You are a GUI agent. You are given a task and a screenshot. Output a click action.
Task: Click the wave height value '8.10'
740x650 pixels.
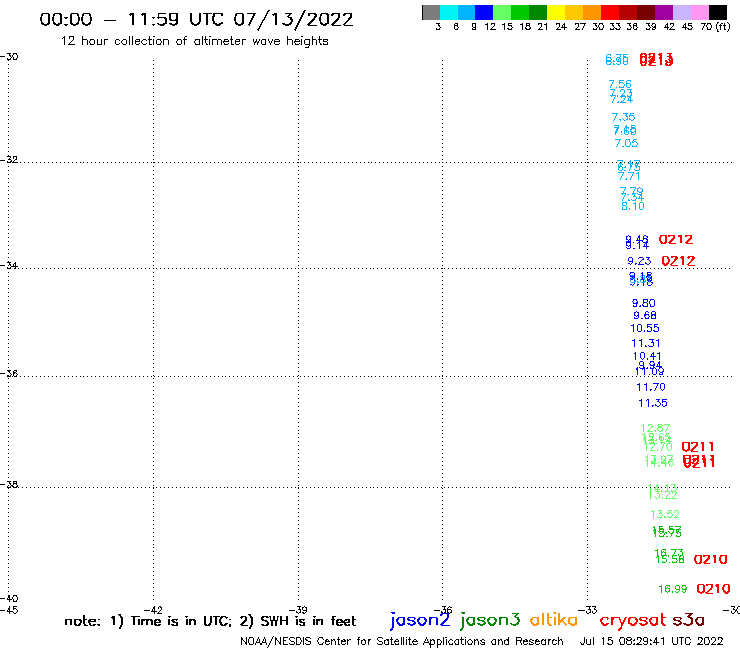(633, 206)
